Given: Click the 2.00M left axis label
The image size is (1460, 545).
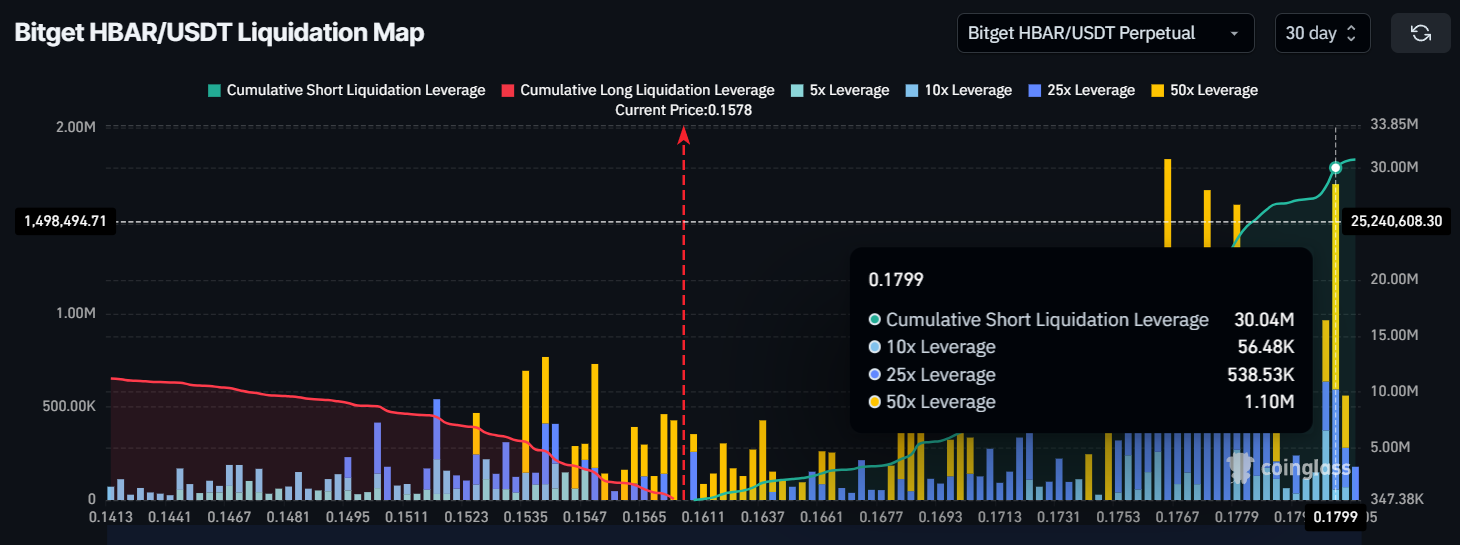Looking at the screenshot, I should tap(74, 127).
